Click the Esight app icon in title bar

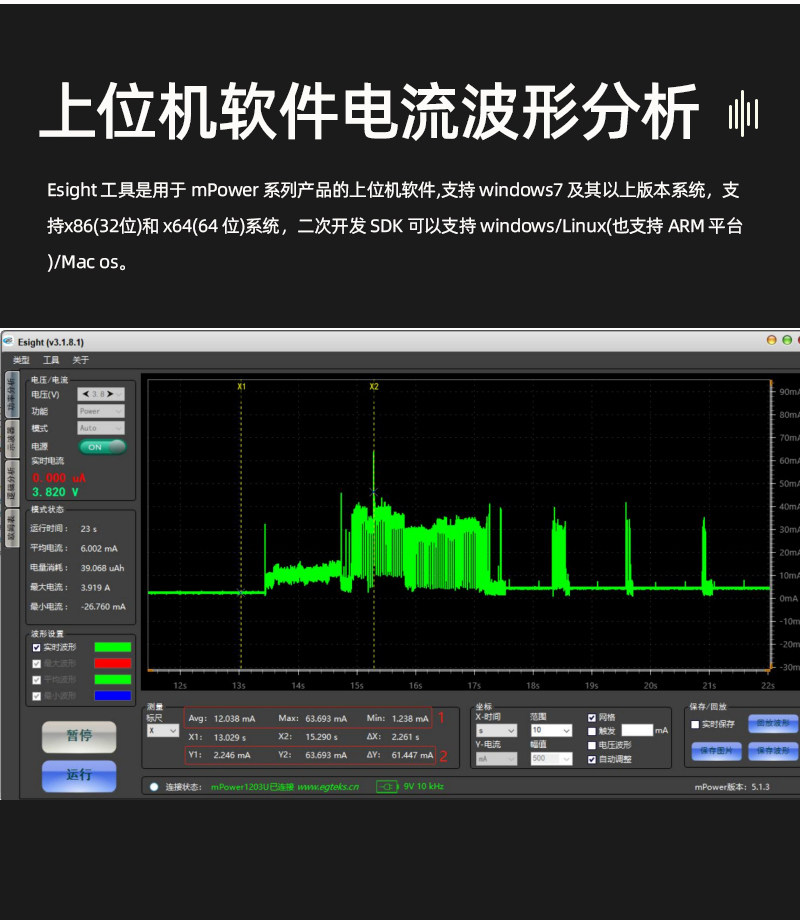8,341
